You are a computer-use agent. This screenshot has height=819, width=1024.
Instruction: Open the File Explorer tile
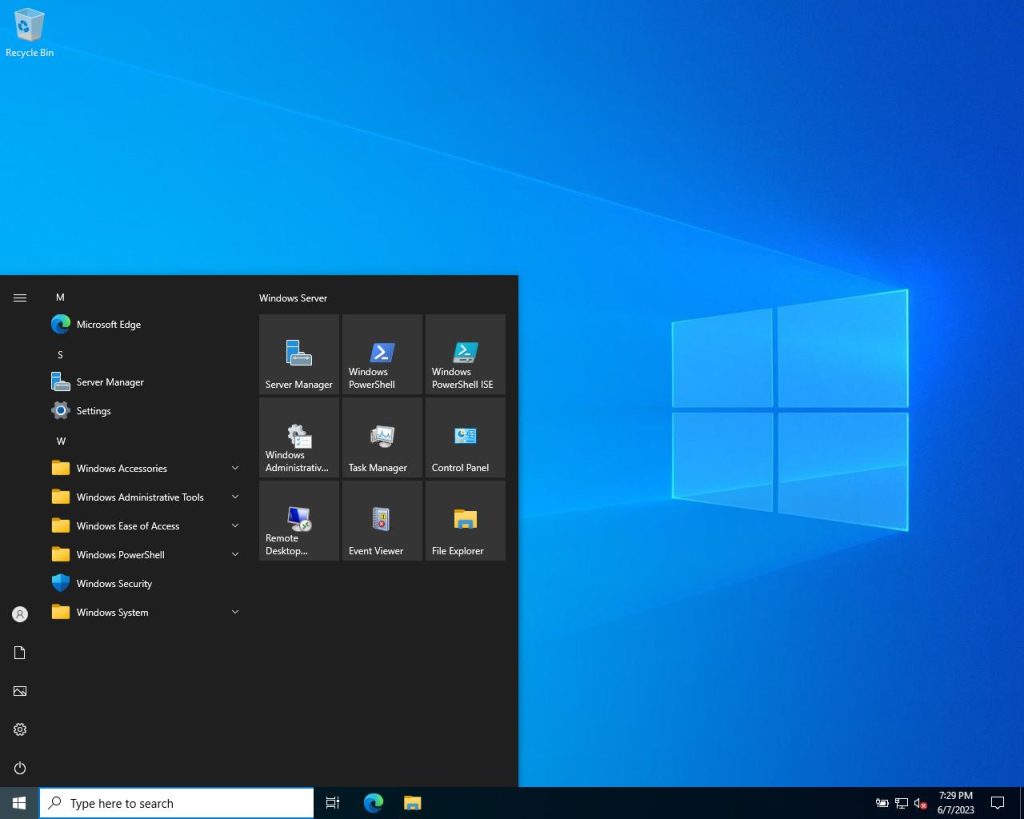tap(464, 520)
